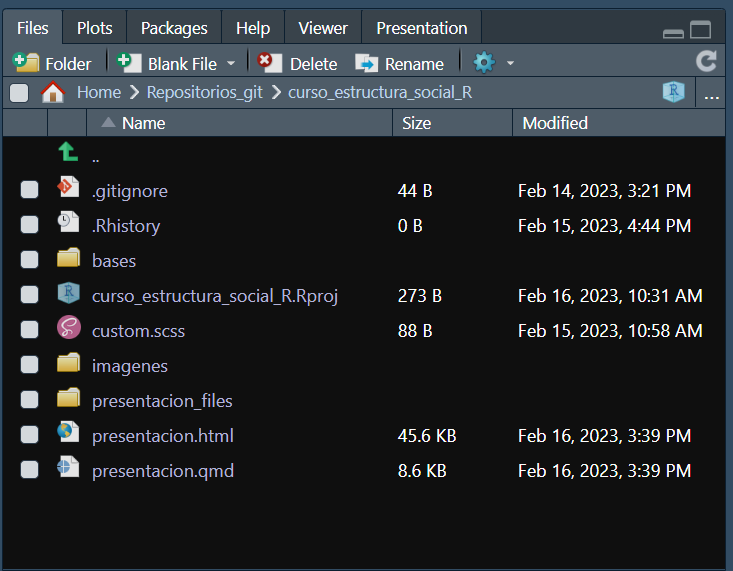
Task: Toggle the select-all files checkbox
Action: tap(19, 93)
